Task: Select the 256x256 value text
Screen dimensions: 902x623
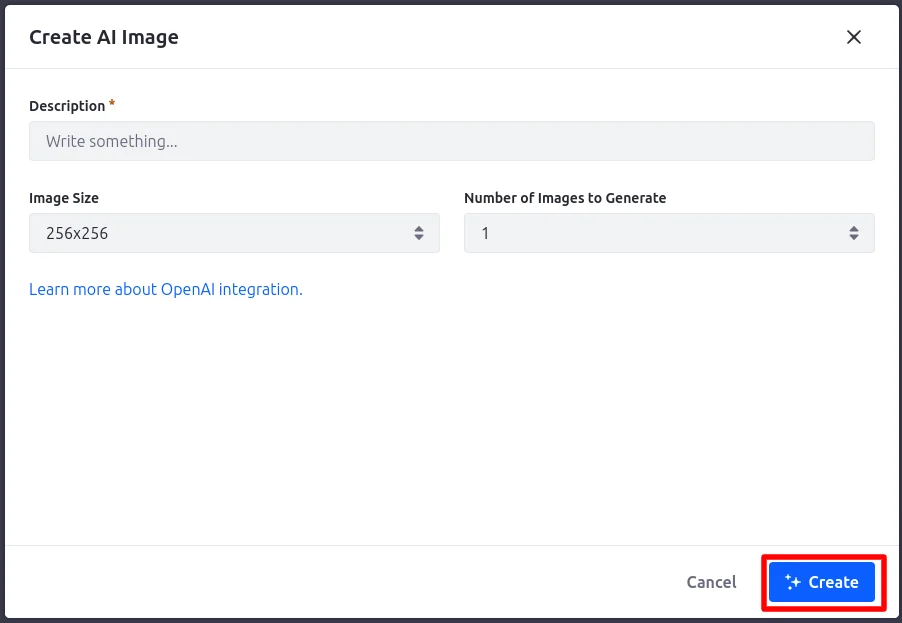Action: point(77,233)
